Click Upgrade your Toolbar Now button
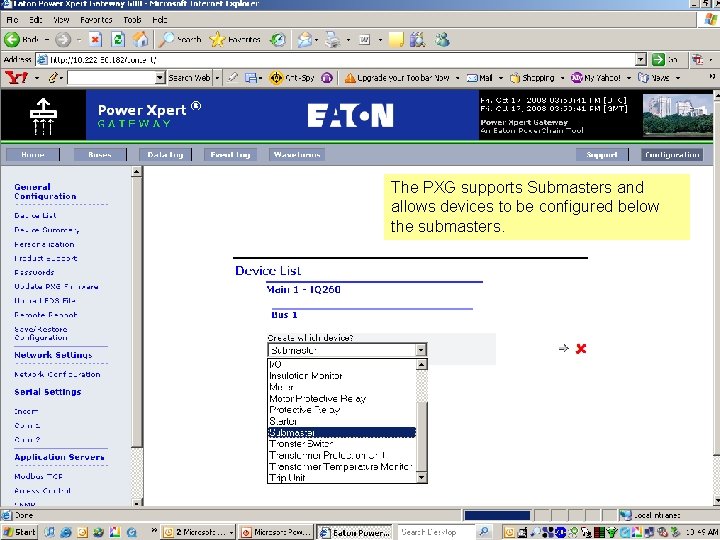The height and width of the screenshot is (540, 720). click(397, 78)
